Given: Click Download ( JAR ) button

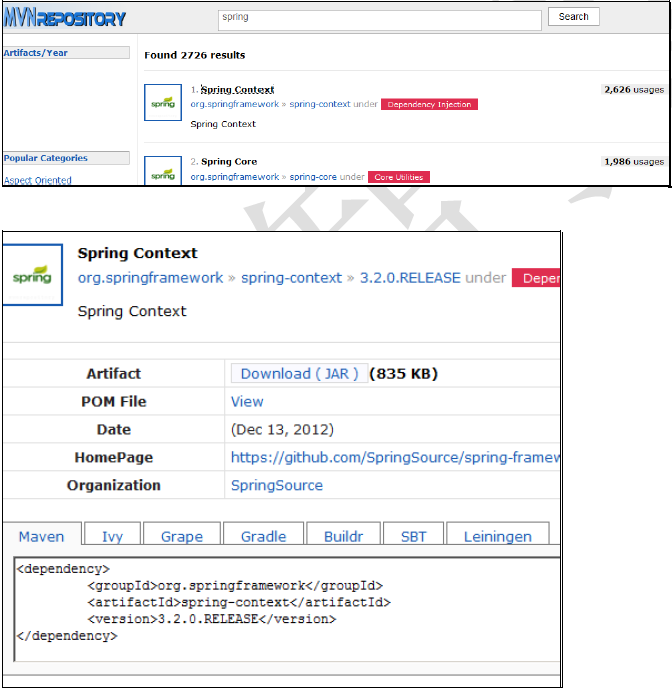Looking at the screenshot, I should click(x=300, y=374).
